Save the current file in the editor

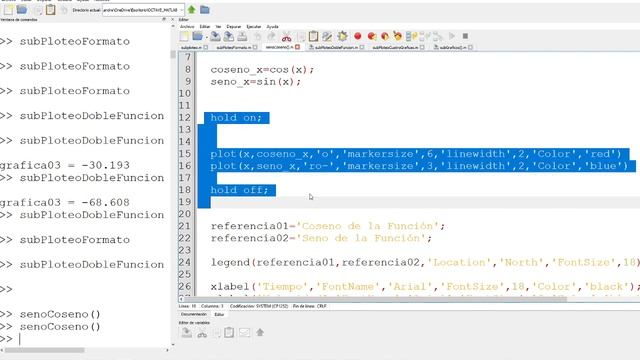tap(216, 36)
